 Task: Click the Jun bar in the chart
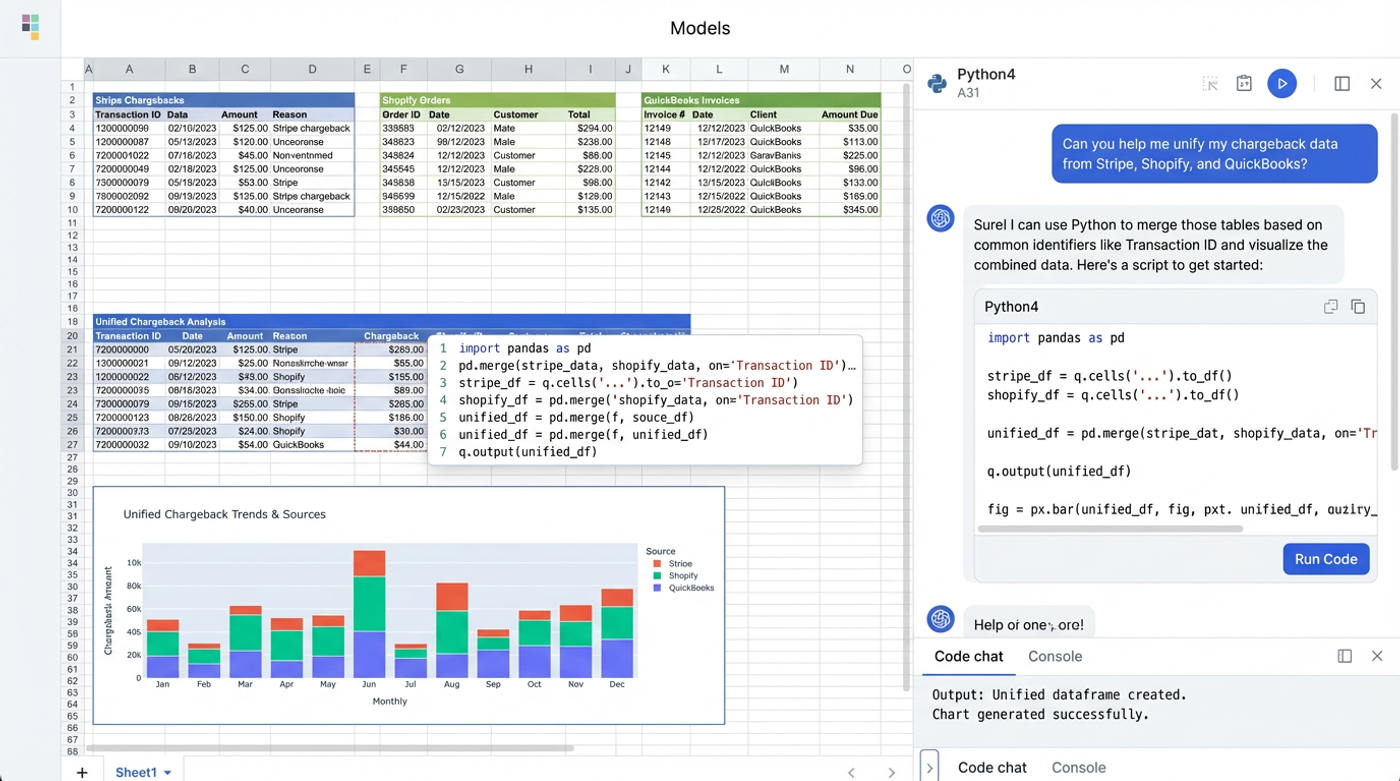(x=369, y=614)
